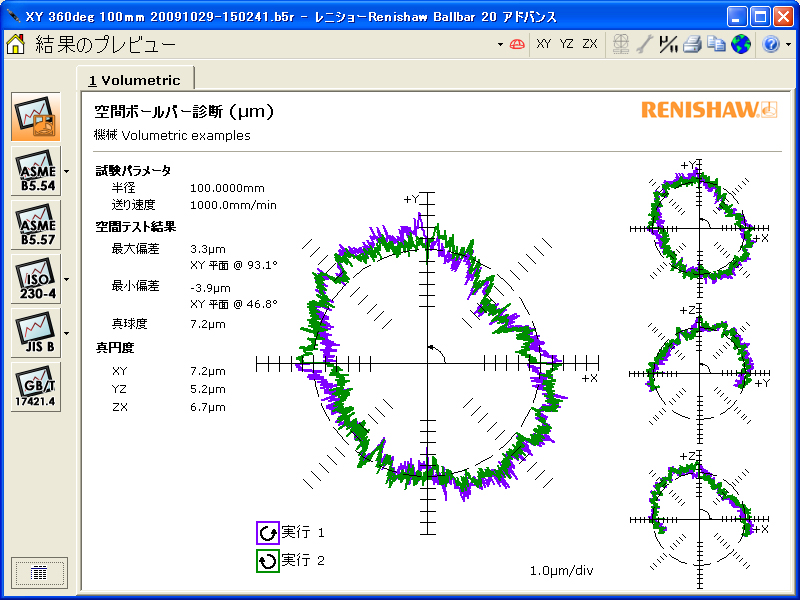Expand the dropdown arrow beside ISO 230-4
Screen dimensions: 800x600
coord(66,279)
